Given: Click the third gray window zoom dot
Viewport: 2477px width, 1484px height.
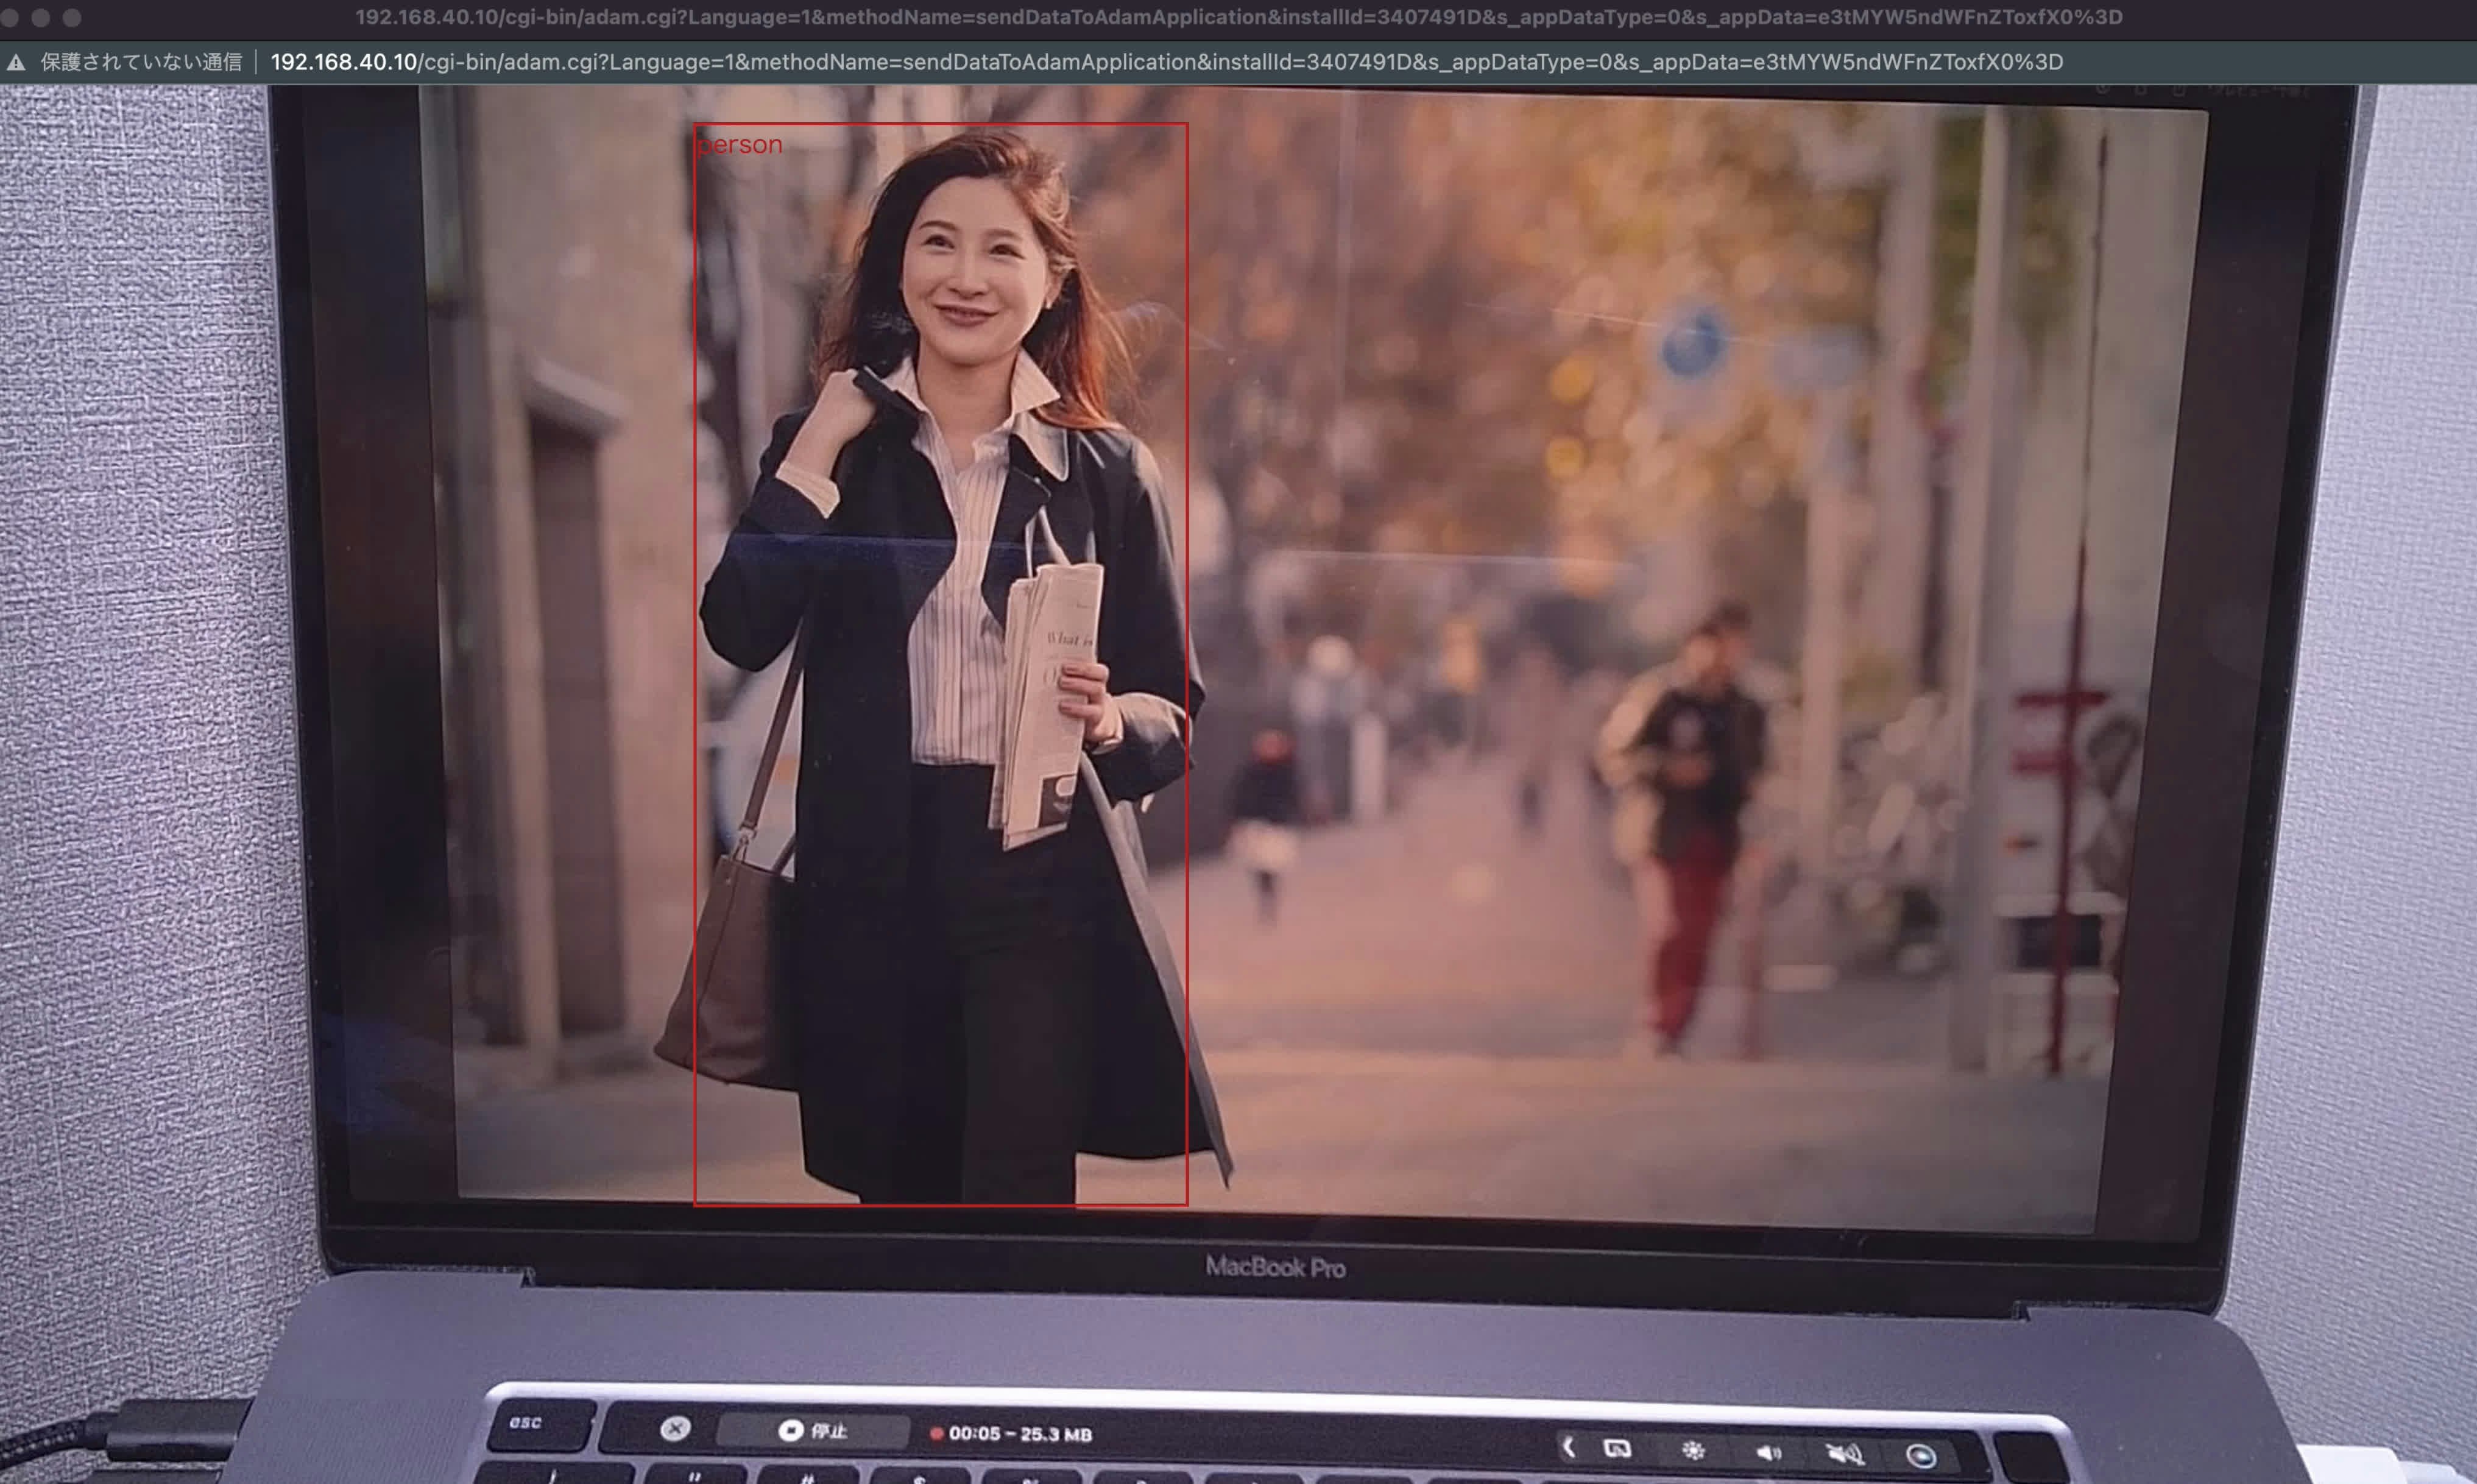Looking at the screenshot, I should coord(72,17).
